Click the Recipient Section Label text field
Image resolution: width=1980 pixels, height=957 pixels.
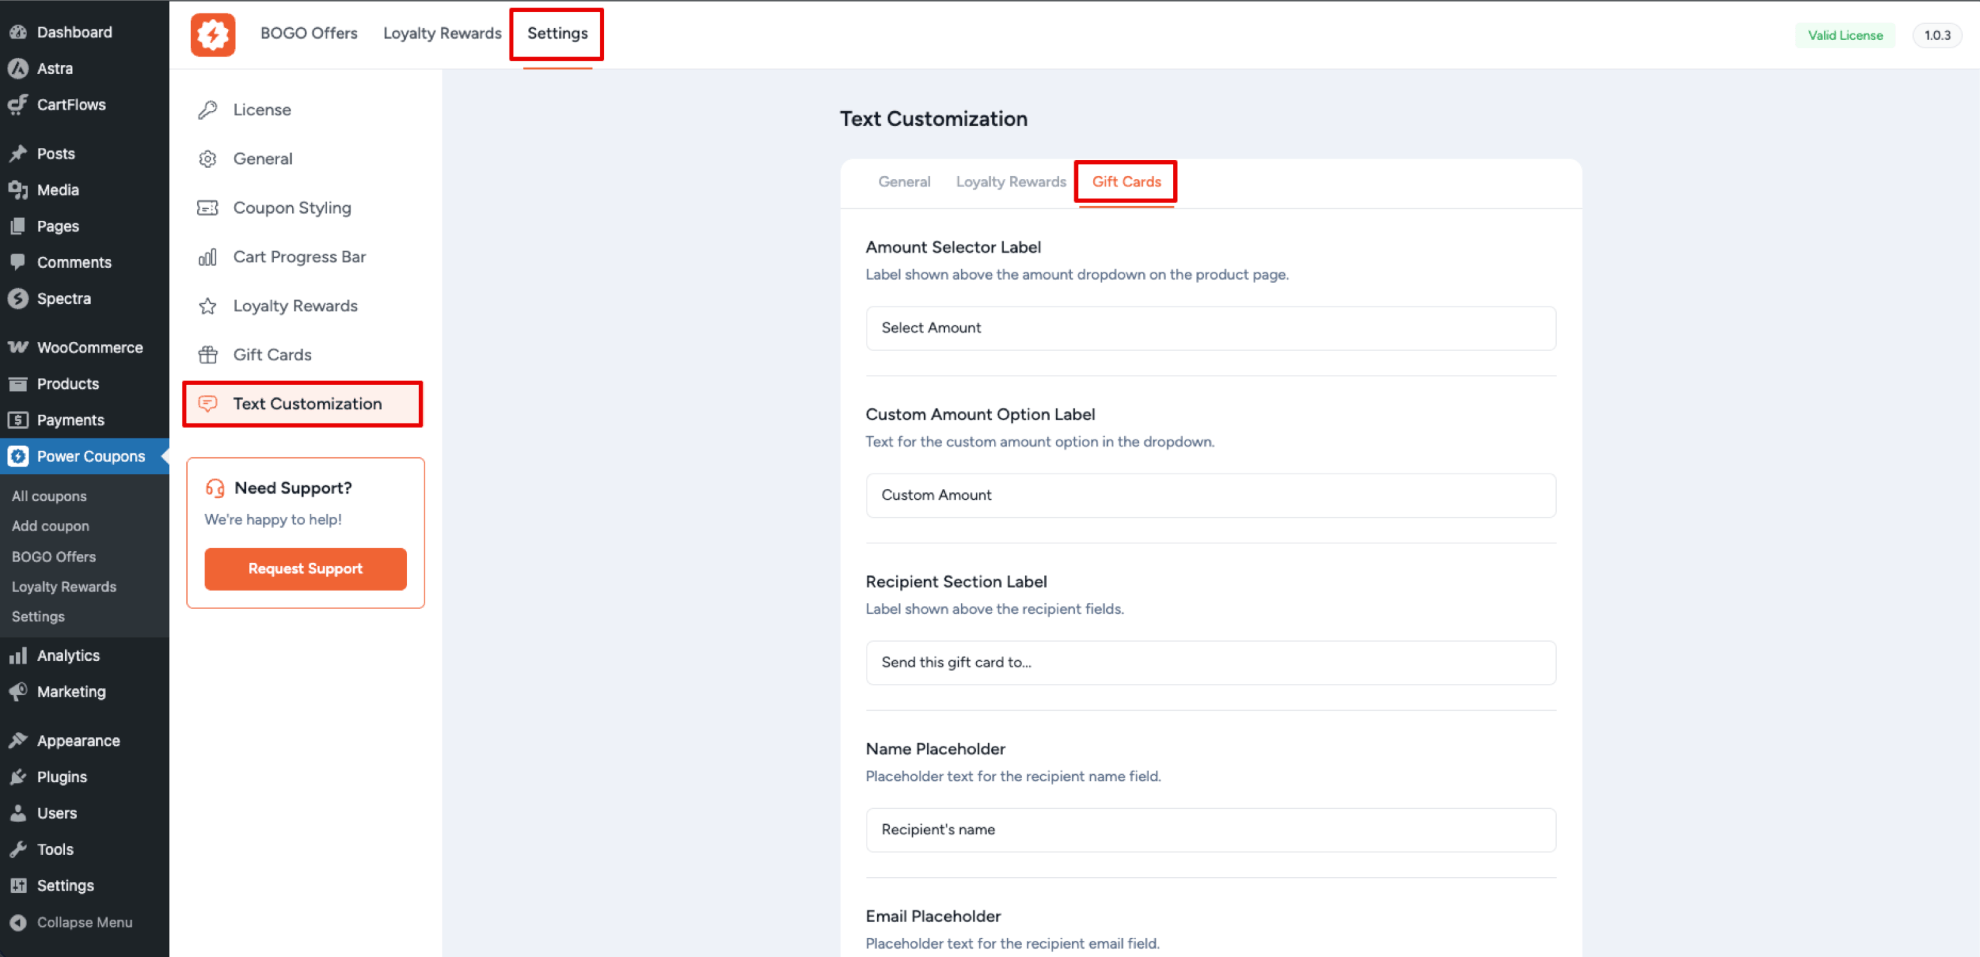(1210, 662)
